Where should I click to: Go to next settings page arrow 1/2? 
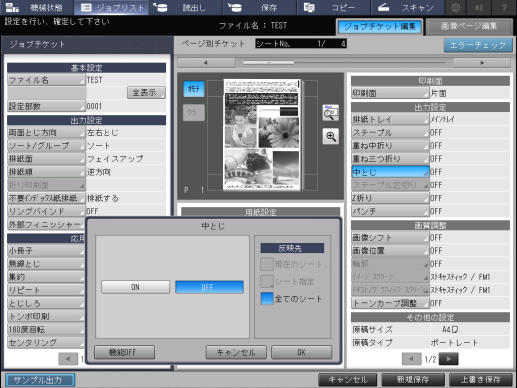coord(448,359)
